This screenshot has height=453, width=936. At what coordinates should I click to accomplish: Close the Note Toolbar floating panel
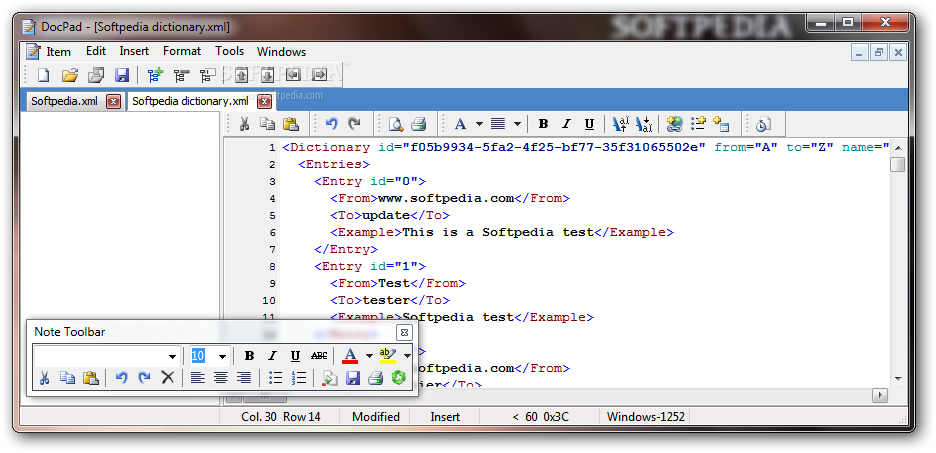coord(405,332)
